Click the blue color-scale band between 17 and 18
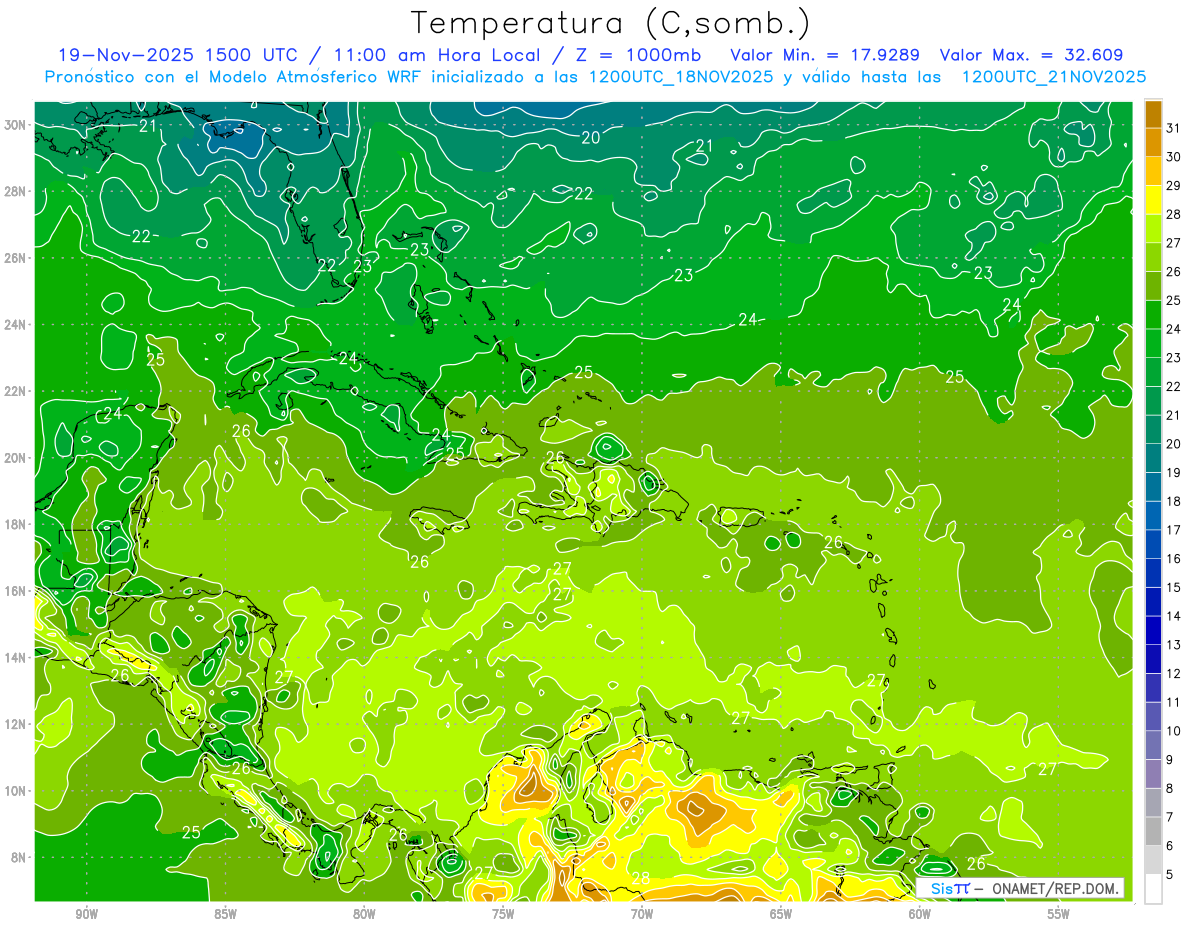The width and height of the screenshot is (1200, 927). (x=1153, y=516)
